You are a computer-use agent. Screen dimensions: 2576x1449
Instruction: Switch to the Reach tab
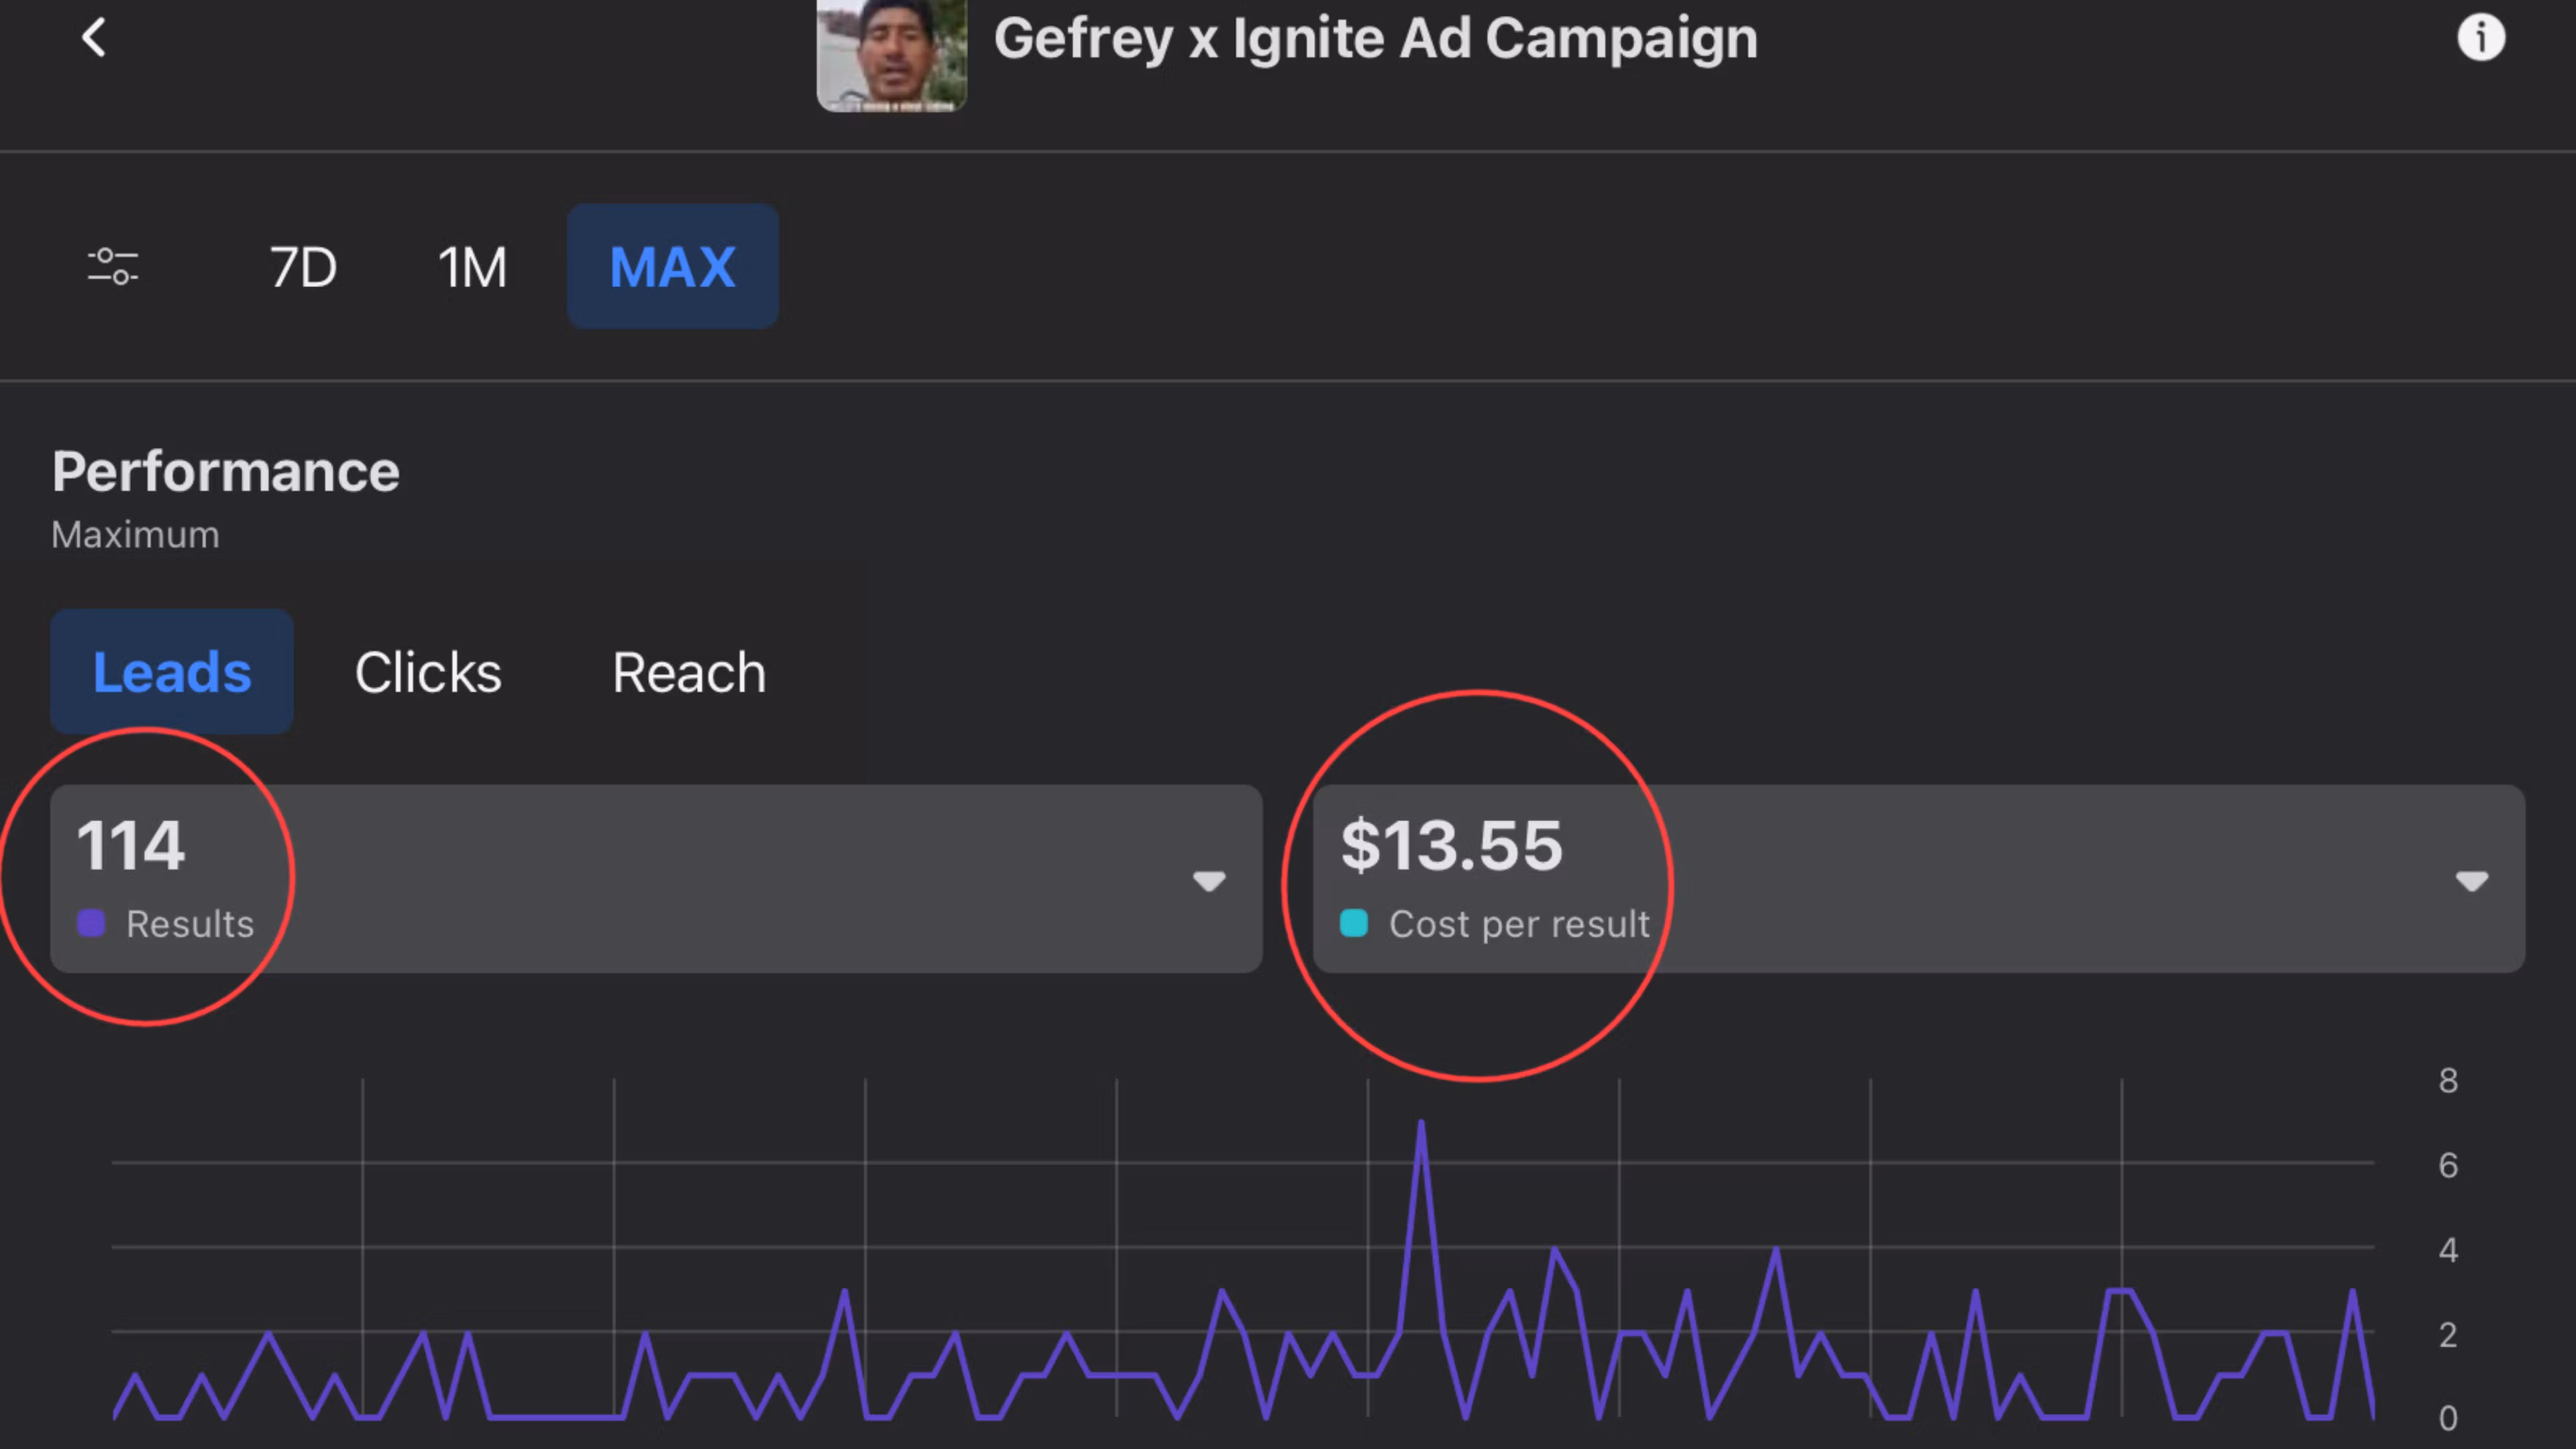(x=689, y=672)
